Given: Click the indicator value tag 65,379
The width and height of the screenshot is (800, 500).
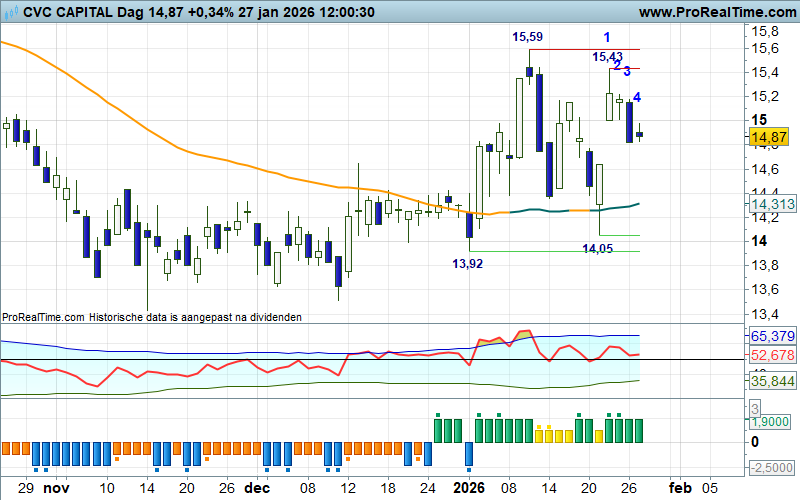Looking at the screenshot, I should pos(771,336).
